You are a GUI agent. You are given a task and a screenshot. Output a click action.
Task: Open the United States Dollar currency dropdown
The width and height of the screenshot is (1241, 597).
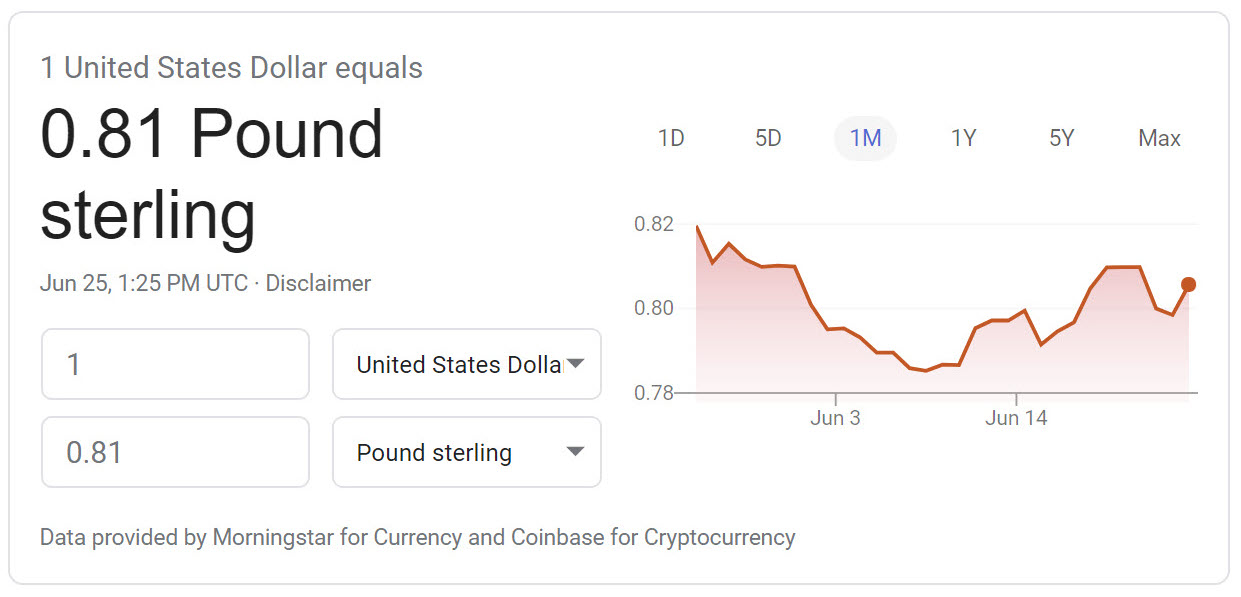(466, 364)
